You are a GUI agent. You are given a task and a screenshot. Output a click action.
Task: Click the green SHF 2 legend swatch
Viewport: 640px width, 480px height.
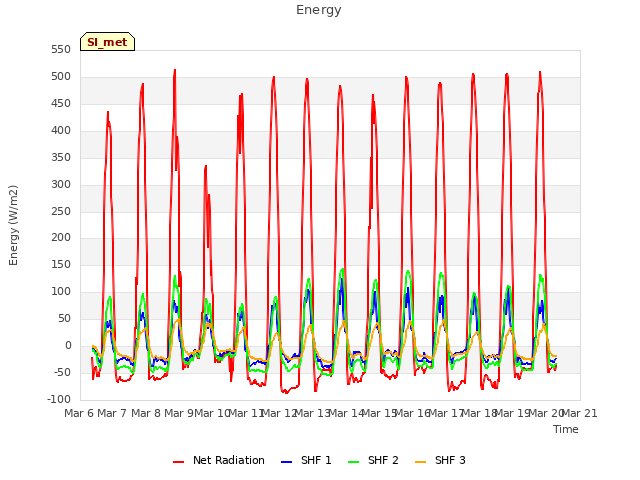[353, 462]
